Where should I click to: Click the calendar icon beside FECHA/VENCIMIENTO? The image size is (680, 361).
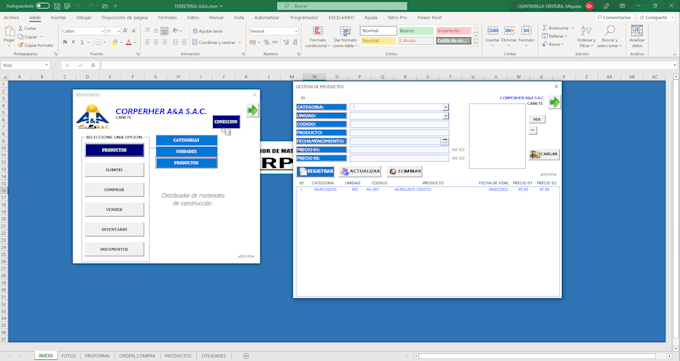[445, 141]
